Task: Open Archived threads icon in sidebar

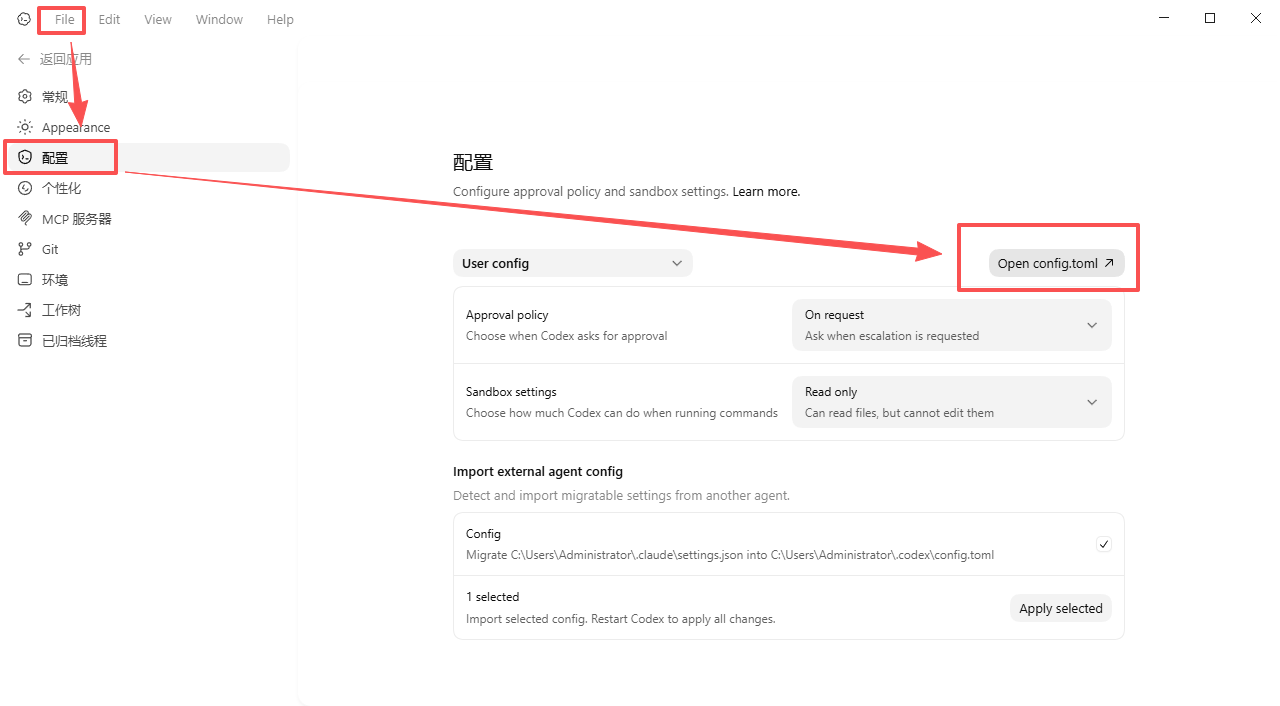Action: coord(25,341)
